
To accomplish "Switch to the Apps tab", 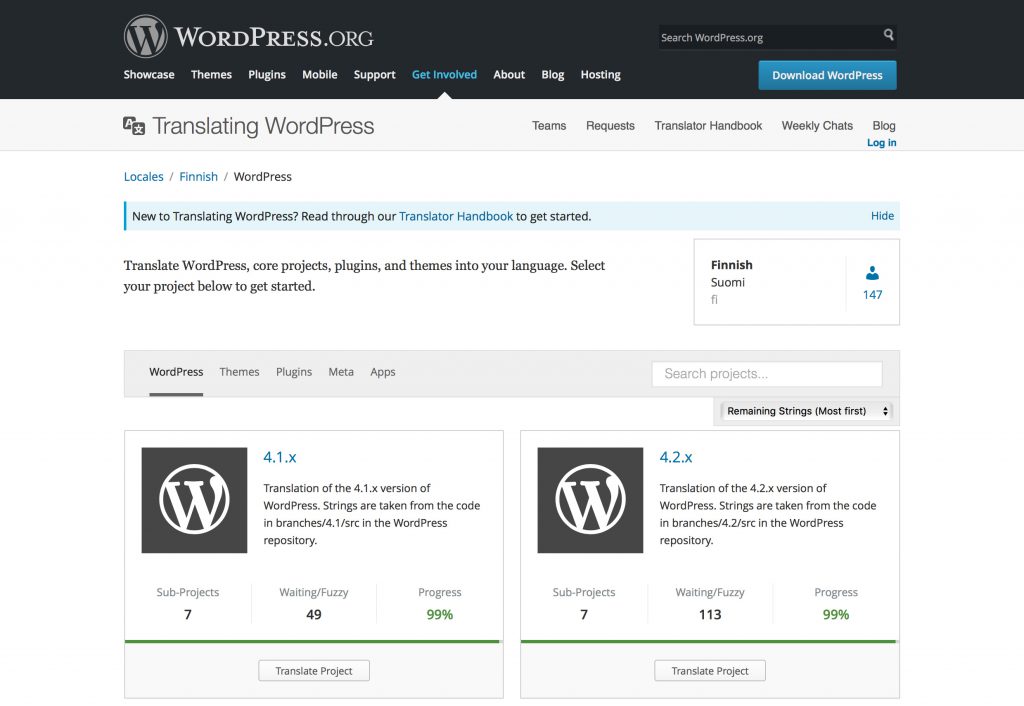I will 383,372.
